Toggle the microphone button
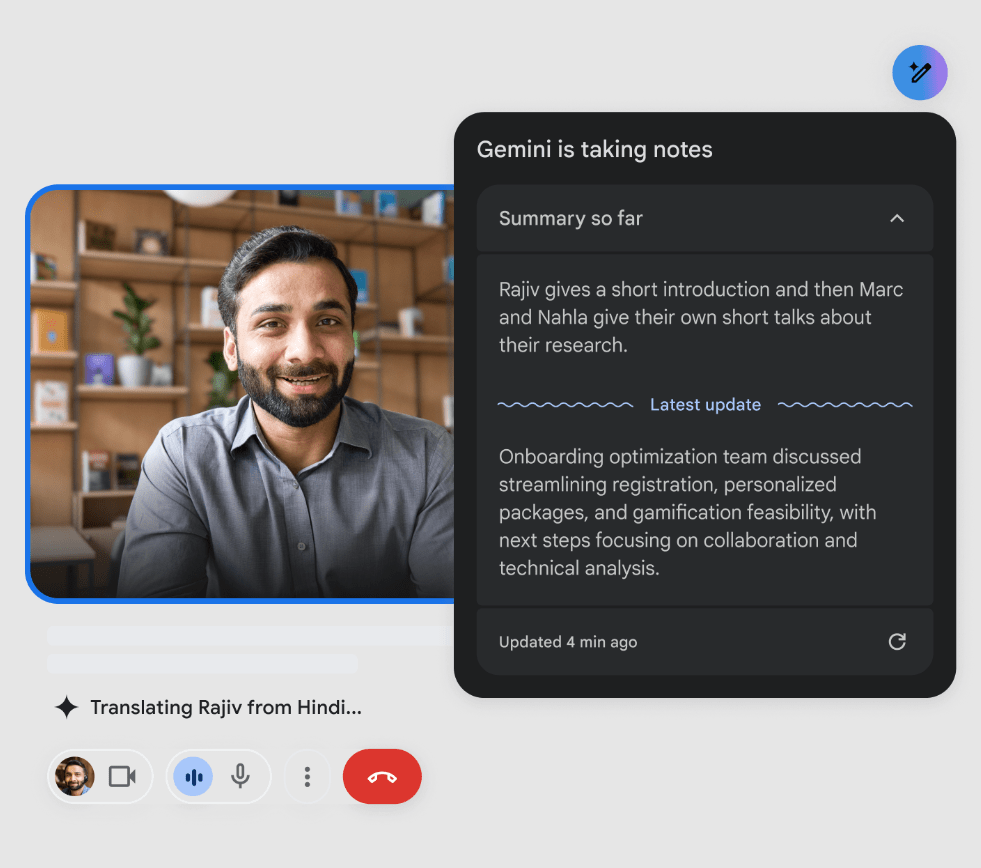The height and width of the screenshot is (868, 981). click(240, 777)
